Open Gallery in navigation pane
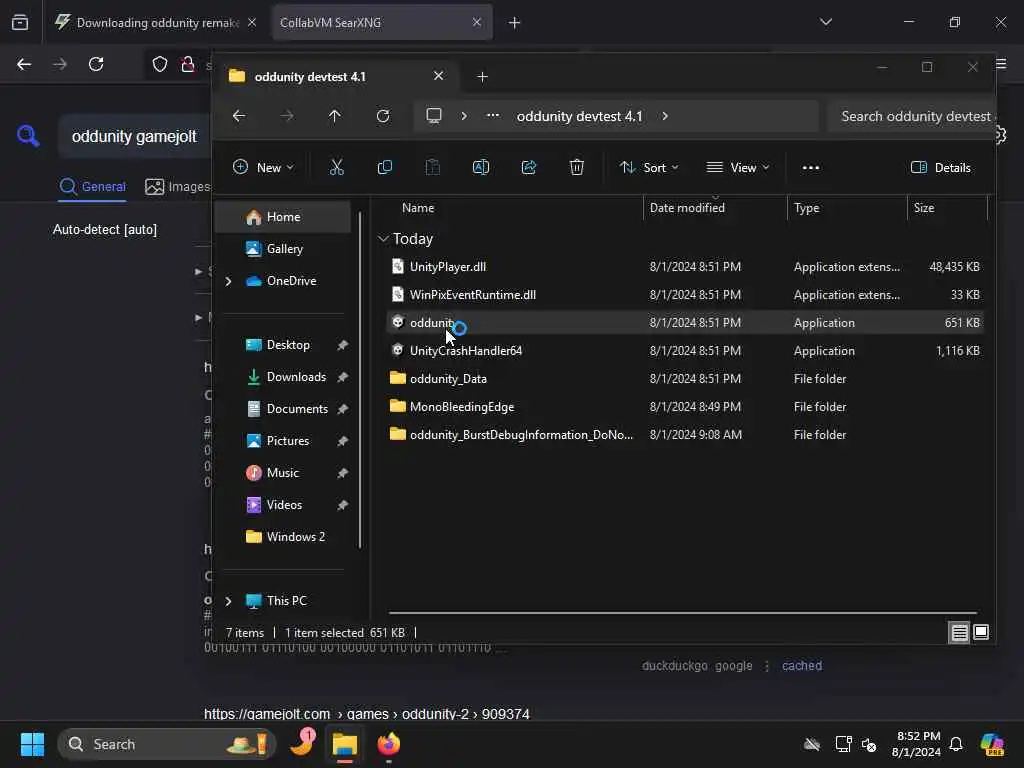The height and width of the screenshot is (768, 1024). (x=283, y=249)
